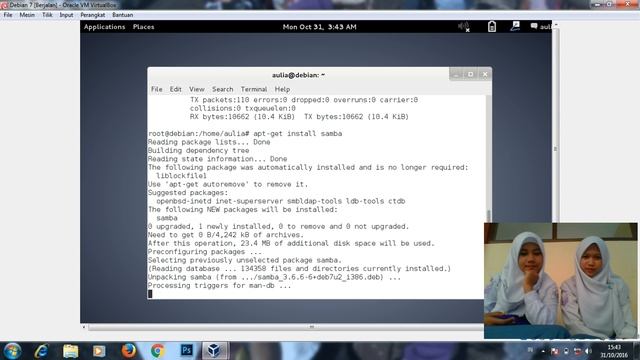Click 'Building dependency tree' line
Viewport: 640px width, 360px height.
pyautogui.click(x=198, y=151)
